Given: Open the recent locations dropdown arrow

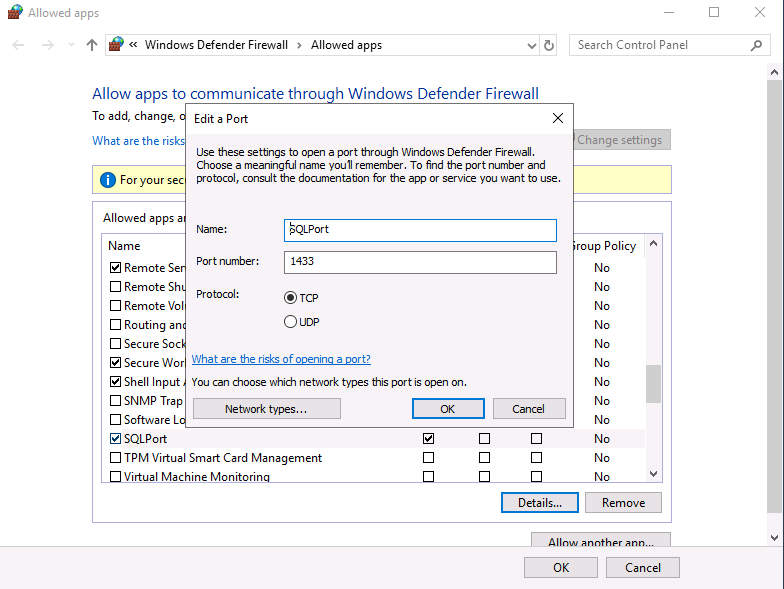Looking at the screenshot, I should (x=72, y=45).
